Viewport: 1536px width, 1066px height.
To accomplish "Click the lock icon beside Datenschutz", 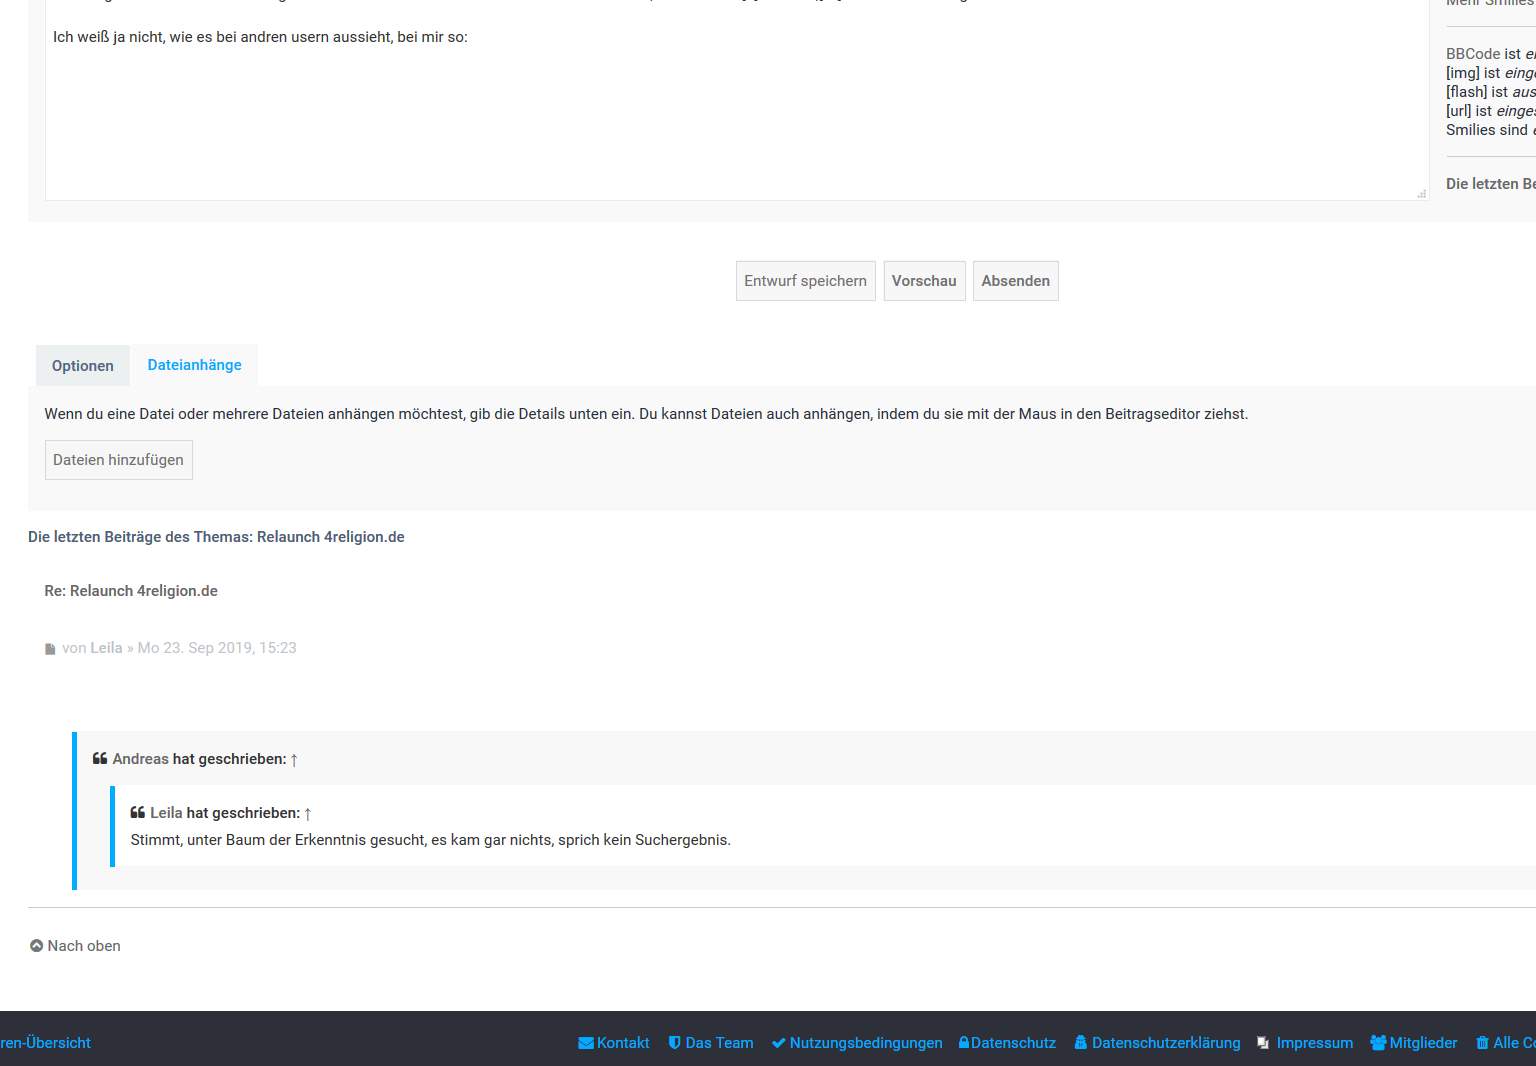I will 964,1042.
